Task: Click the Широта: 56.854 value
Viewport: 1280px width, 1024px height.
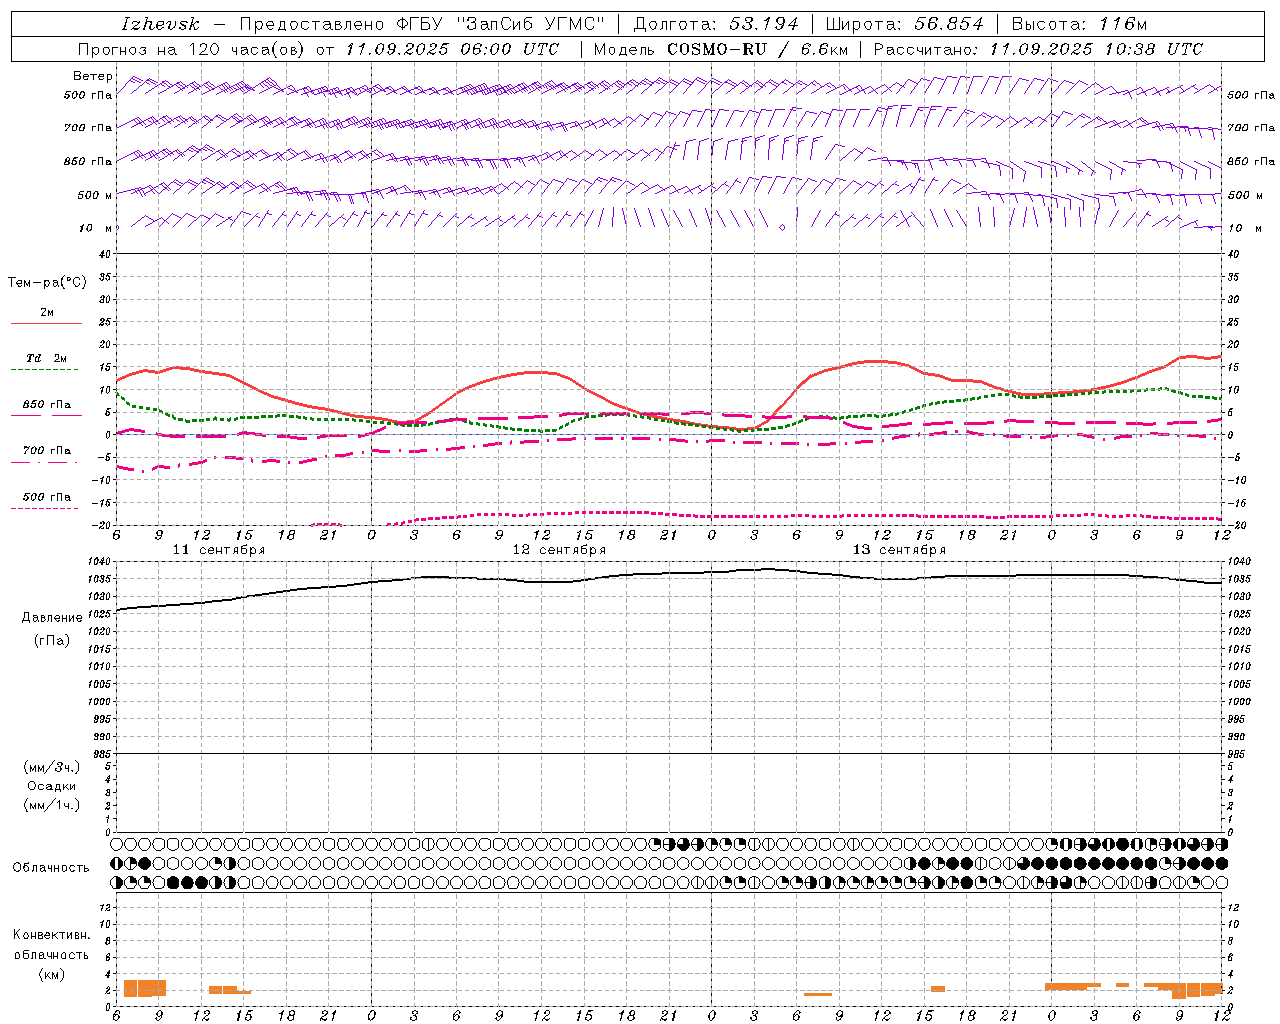Action: 904,24
